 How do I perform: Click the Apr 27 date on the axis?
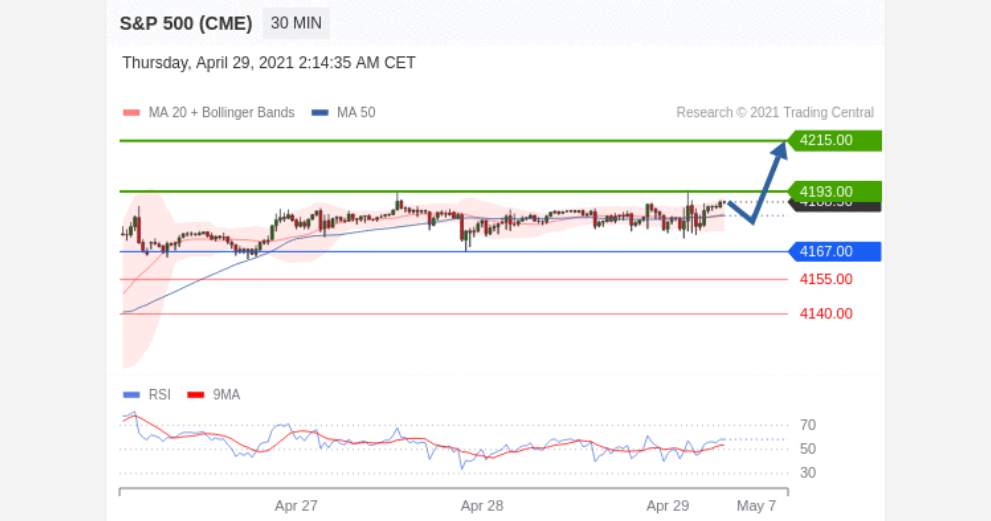tap(296, 506)
